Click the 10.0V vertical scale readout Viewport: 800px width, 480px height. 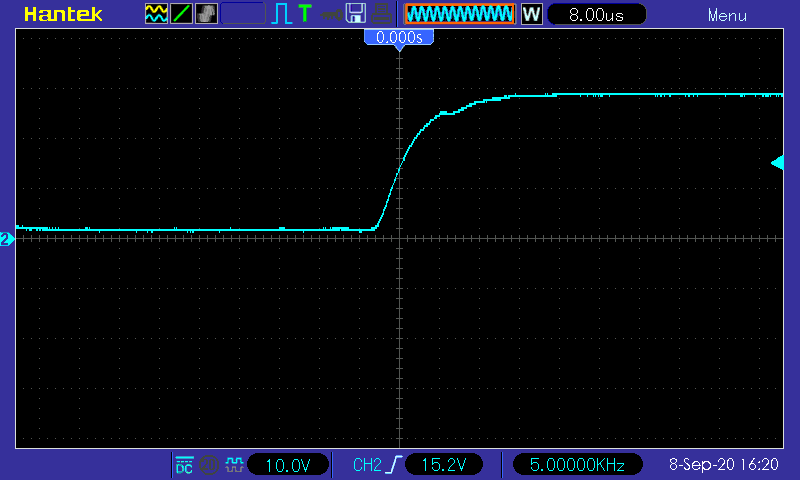tap(288, 465)
